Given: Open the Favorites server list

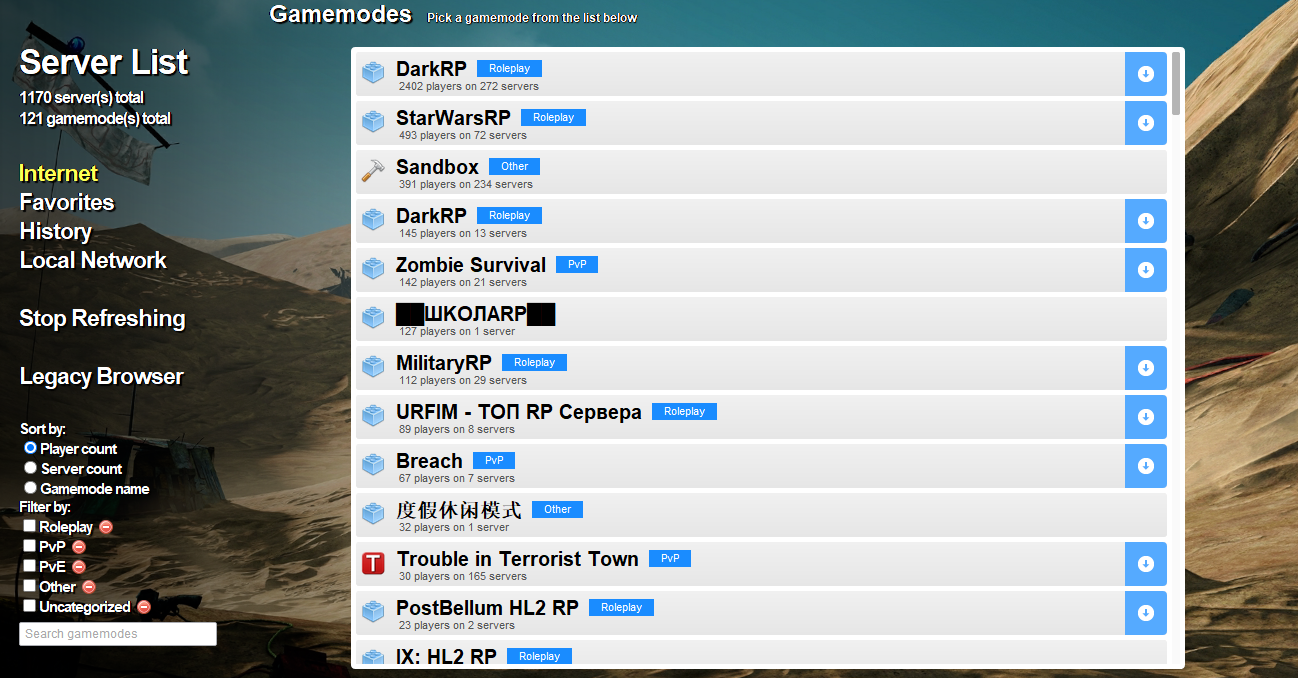Looking at the screenshot, I should click(x=67, y=203).
